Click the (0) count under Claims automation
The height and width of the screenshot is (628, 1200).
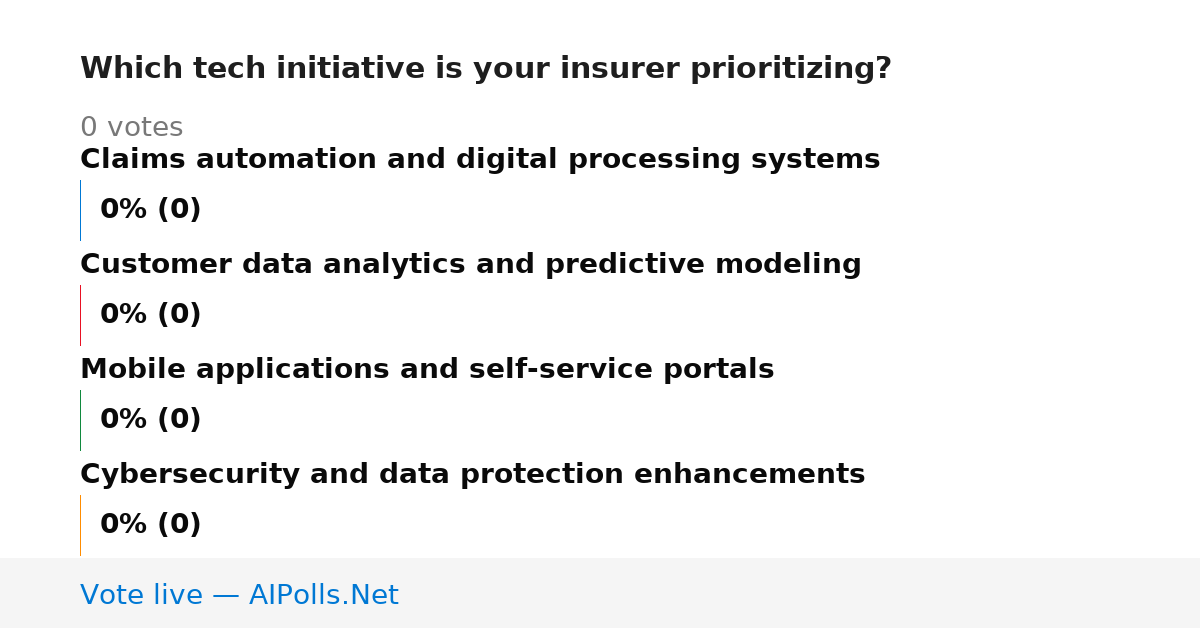pos(179,210)
